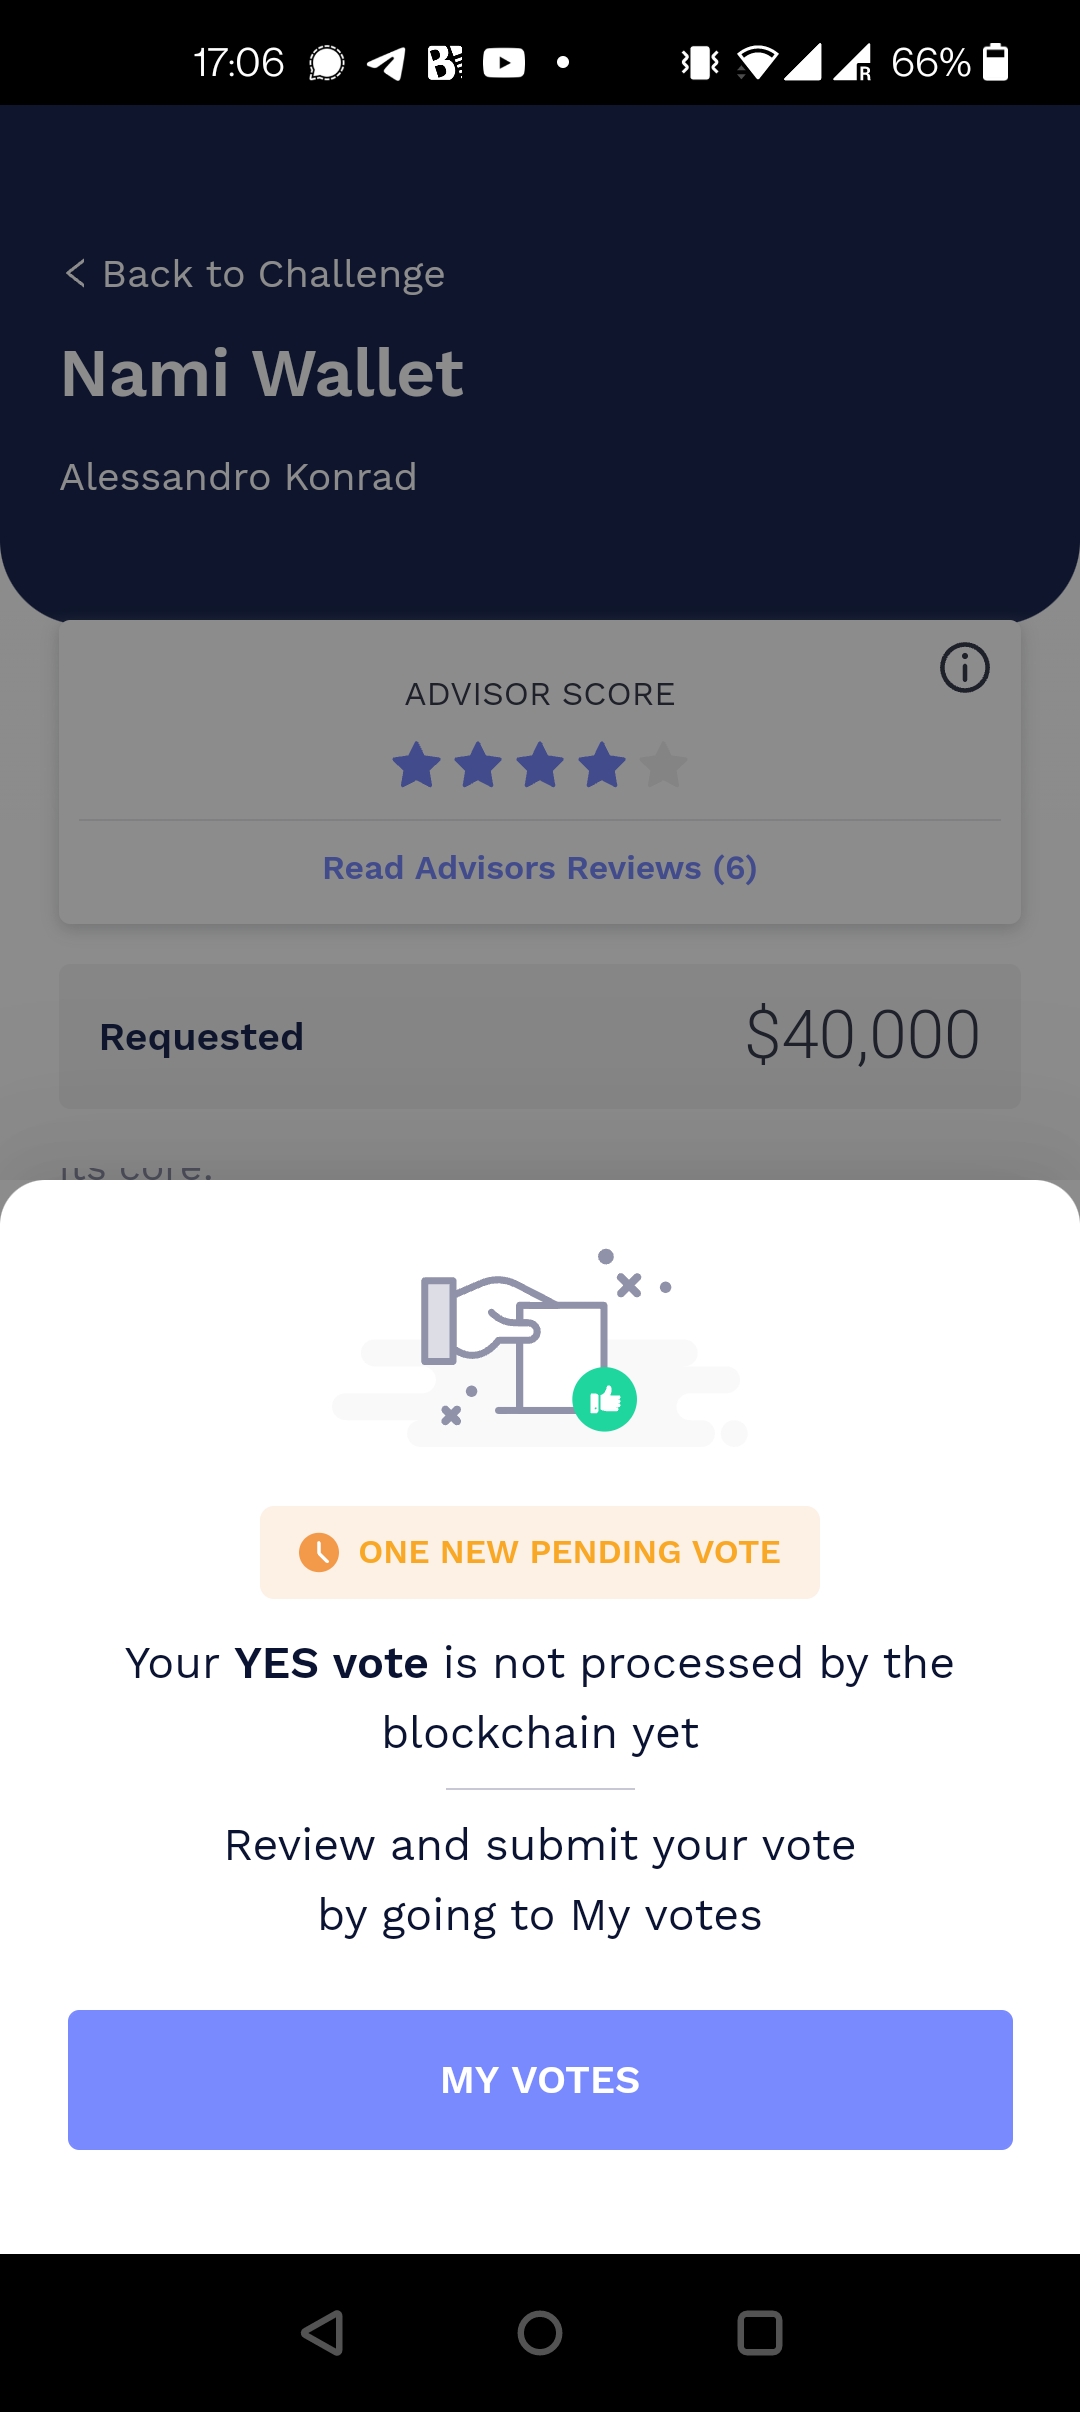Tap the Advisor Score info icon
Viewport: 1080px width, 2412px height.
[964, 668]
